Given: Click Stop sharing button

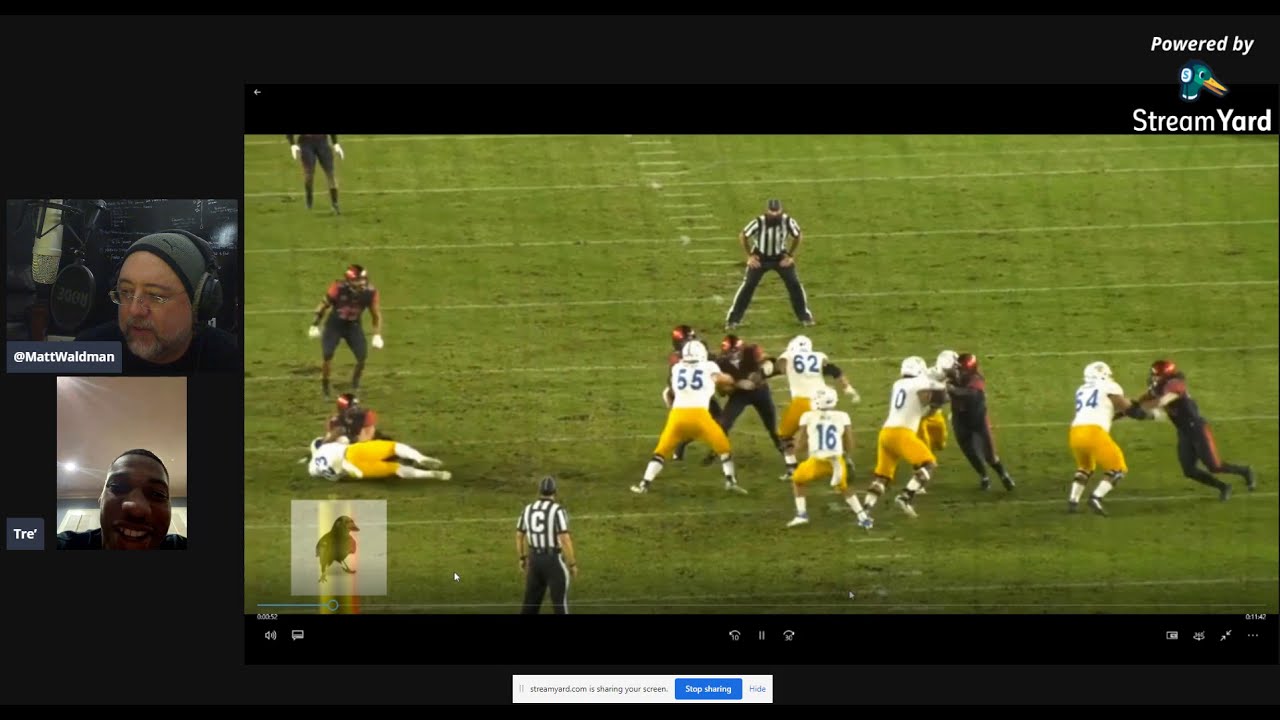Looking at the screenshot, I should [x=708, y=689].
